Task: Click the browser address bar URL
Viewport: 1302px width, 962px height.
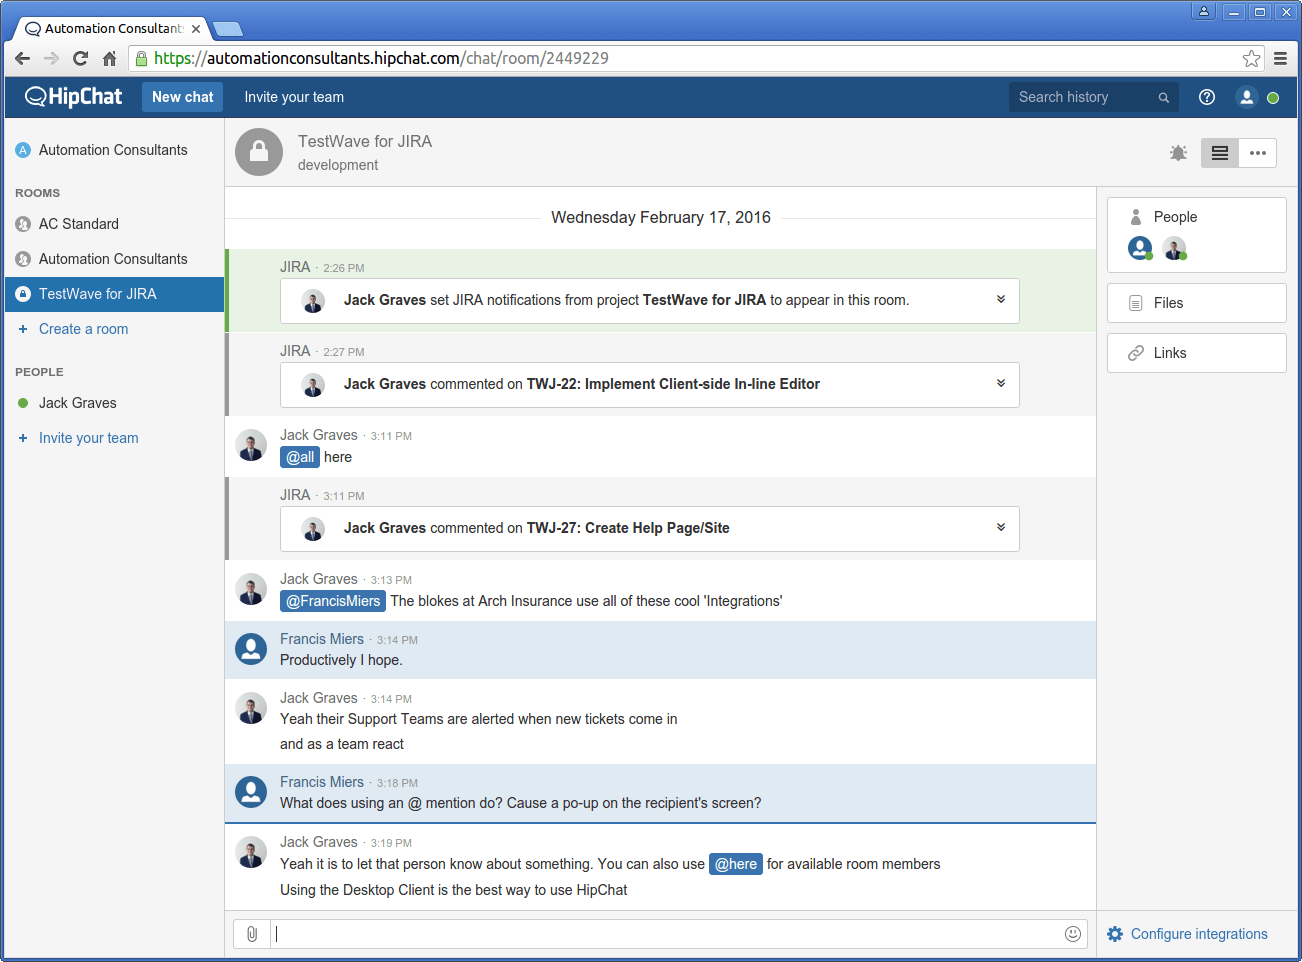Action: pyautogui.click(x=382, y=58)
